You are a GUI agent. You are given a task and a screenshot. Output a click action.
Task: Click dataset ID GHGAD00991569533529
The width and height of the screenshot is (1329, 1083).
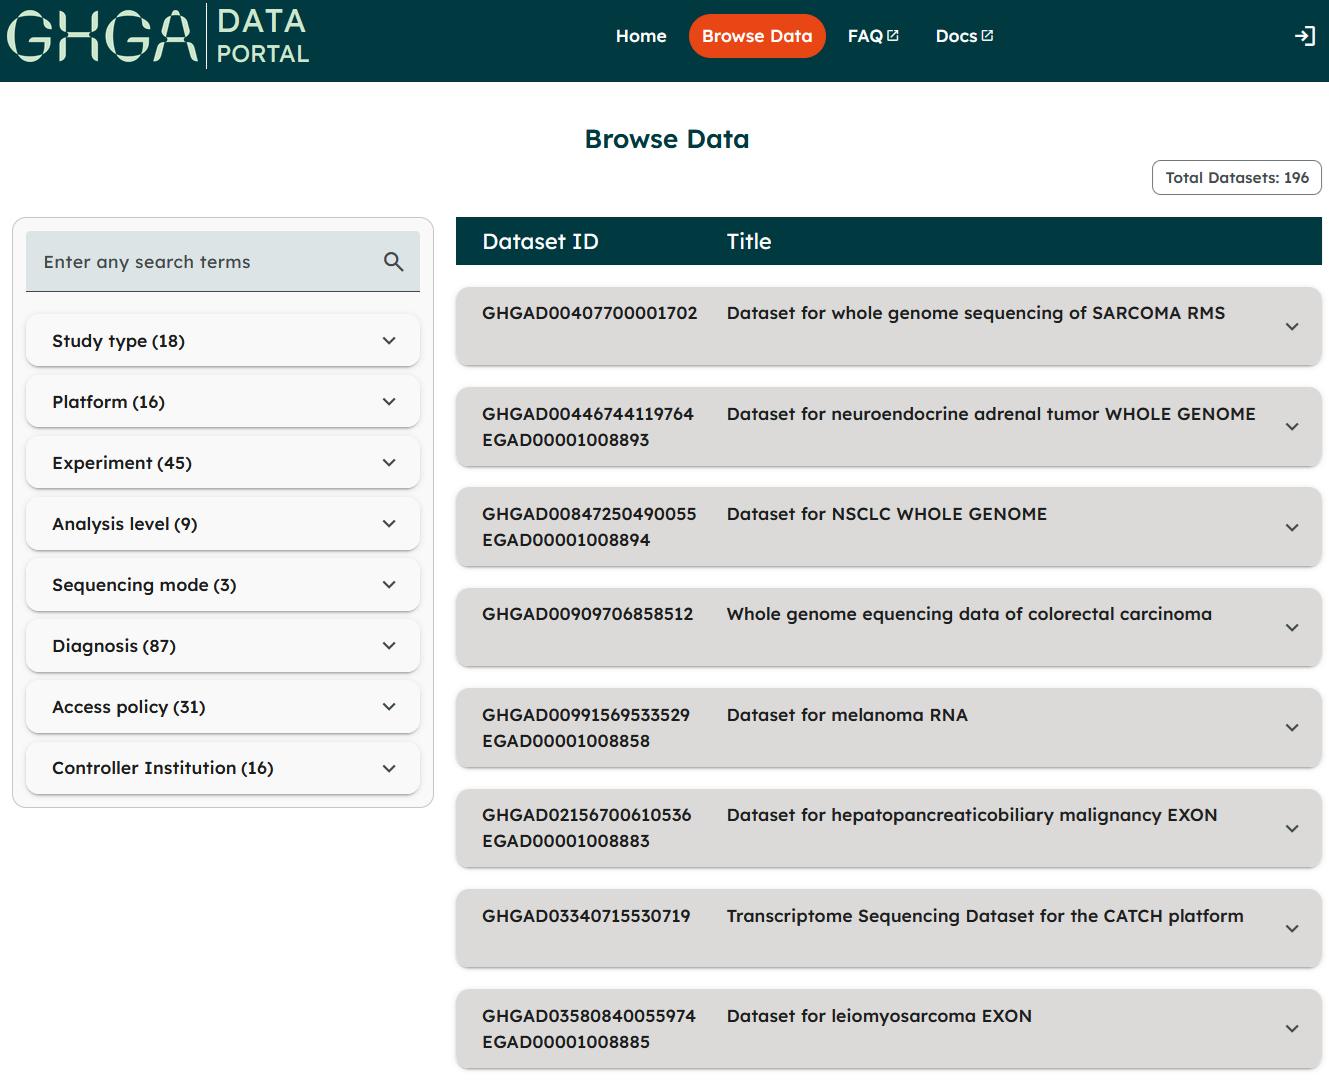point(586,715)
